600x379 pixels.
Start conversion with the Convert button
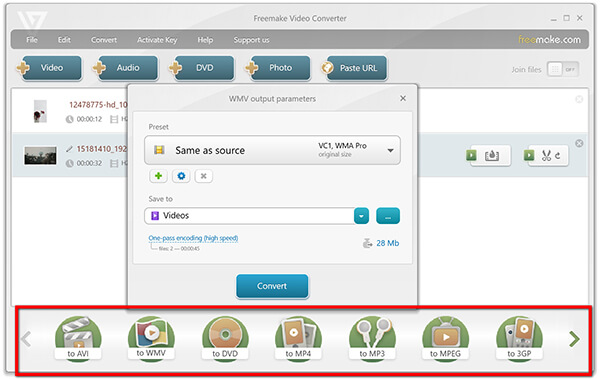272,286
